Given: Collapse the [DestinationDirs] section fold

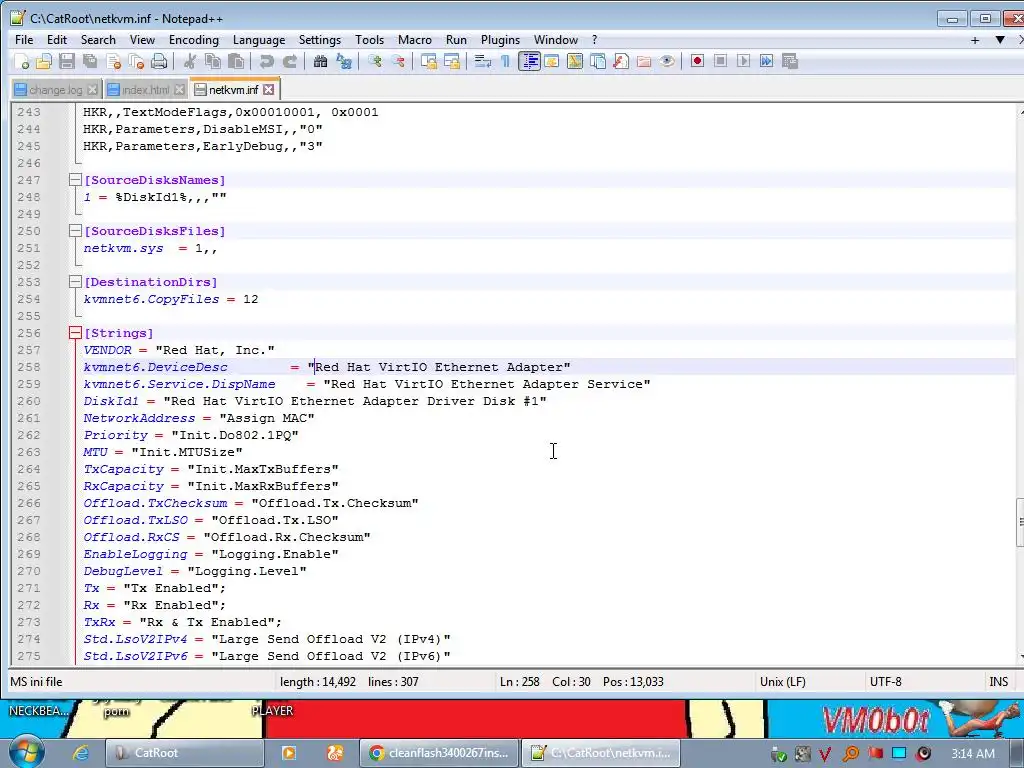Looking at the screenshot, I should [75, 281].
